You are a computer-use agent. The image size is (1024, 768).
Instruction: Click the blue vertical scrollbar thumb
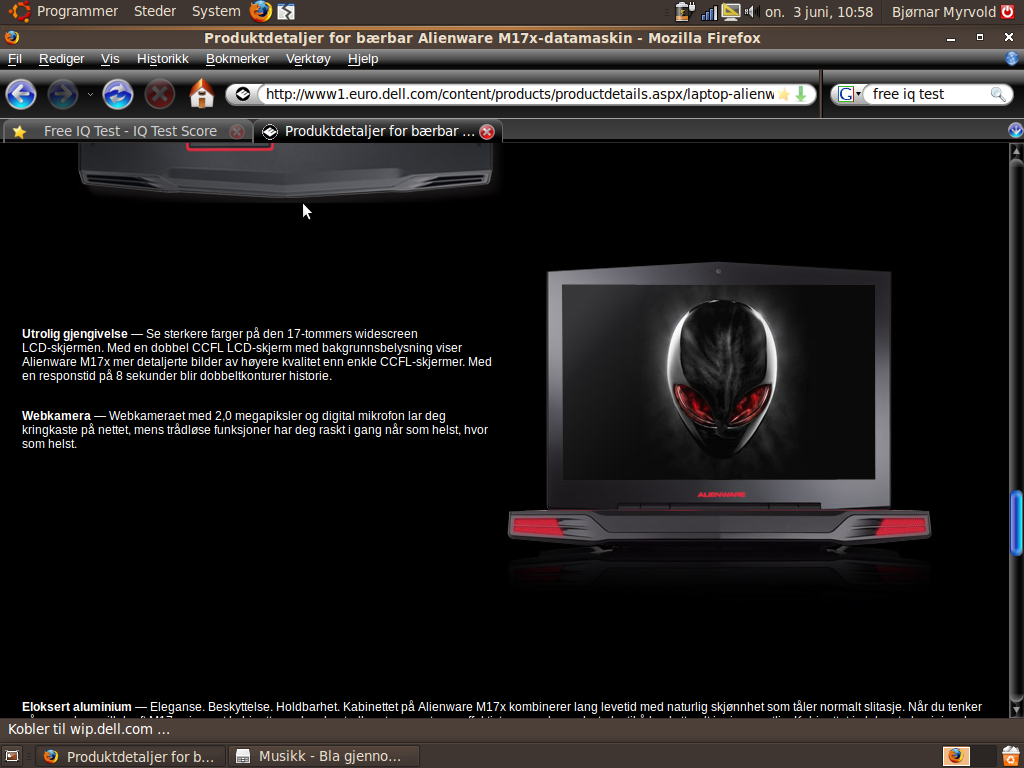click(1016, 523)
